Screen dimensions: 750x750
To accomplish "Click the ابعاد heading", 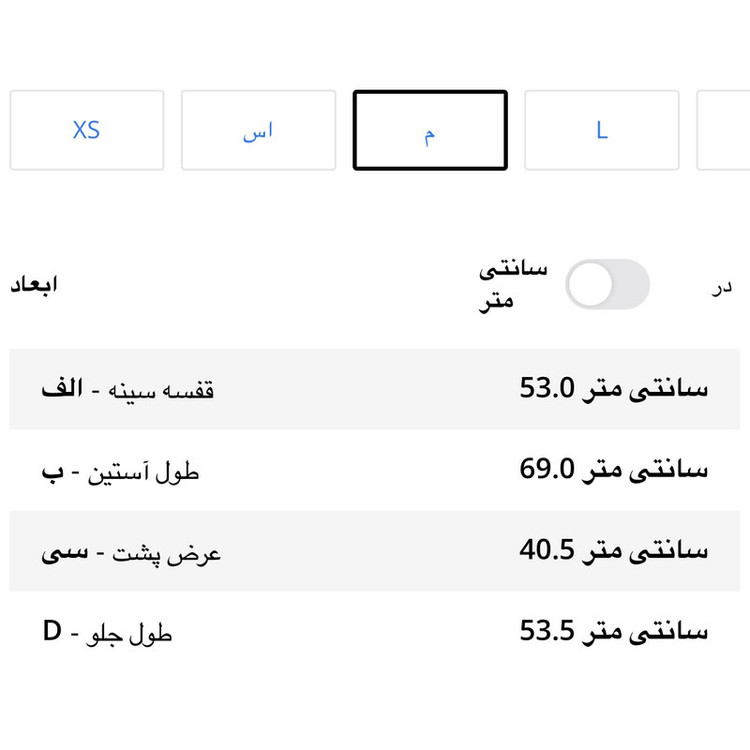I will click(x=35, y=285).
